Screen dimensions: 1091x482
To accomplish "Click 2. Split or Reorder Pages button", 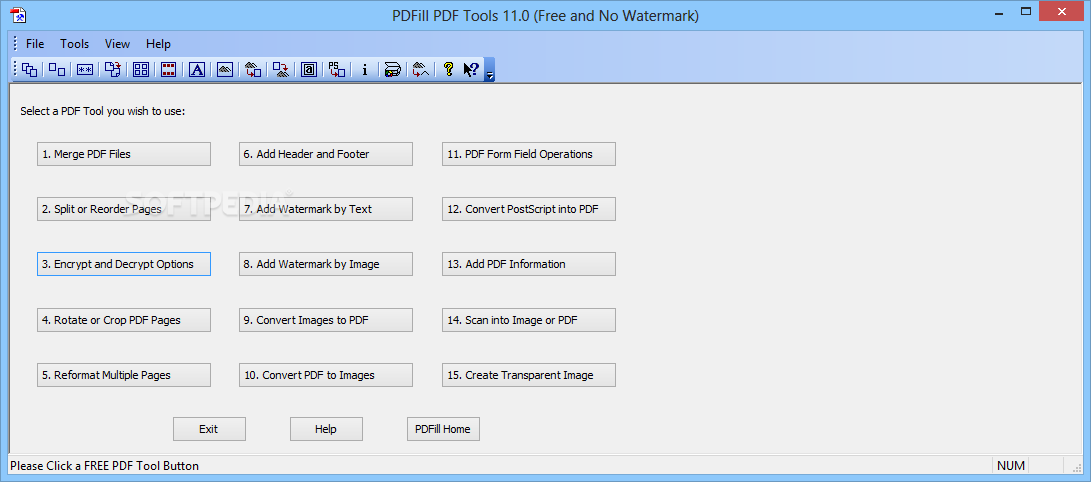I will click(124, 209).
